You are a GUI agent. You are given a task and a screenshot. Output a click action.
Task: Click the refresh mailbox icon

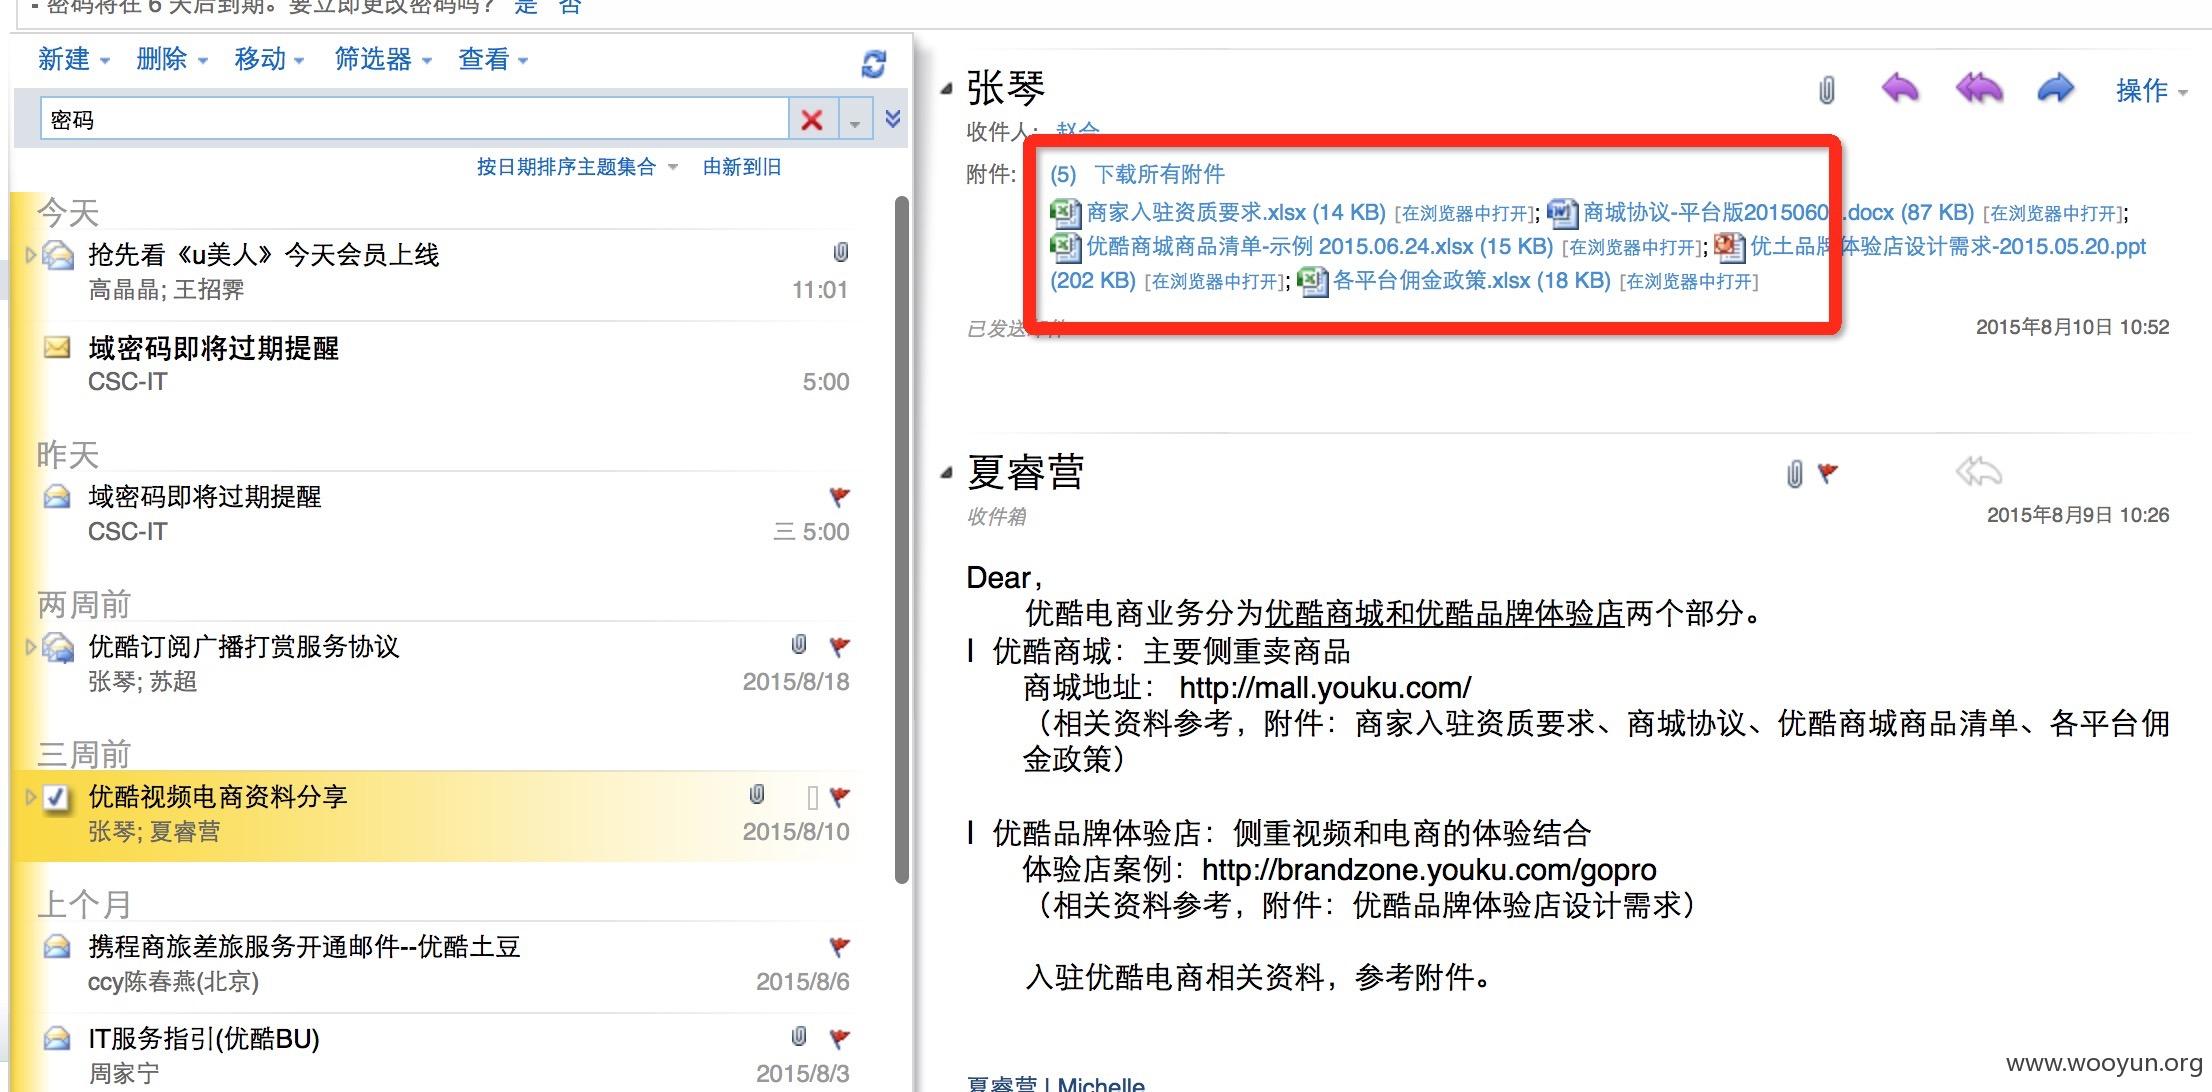pos(873,64)
